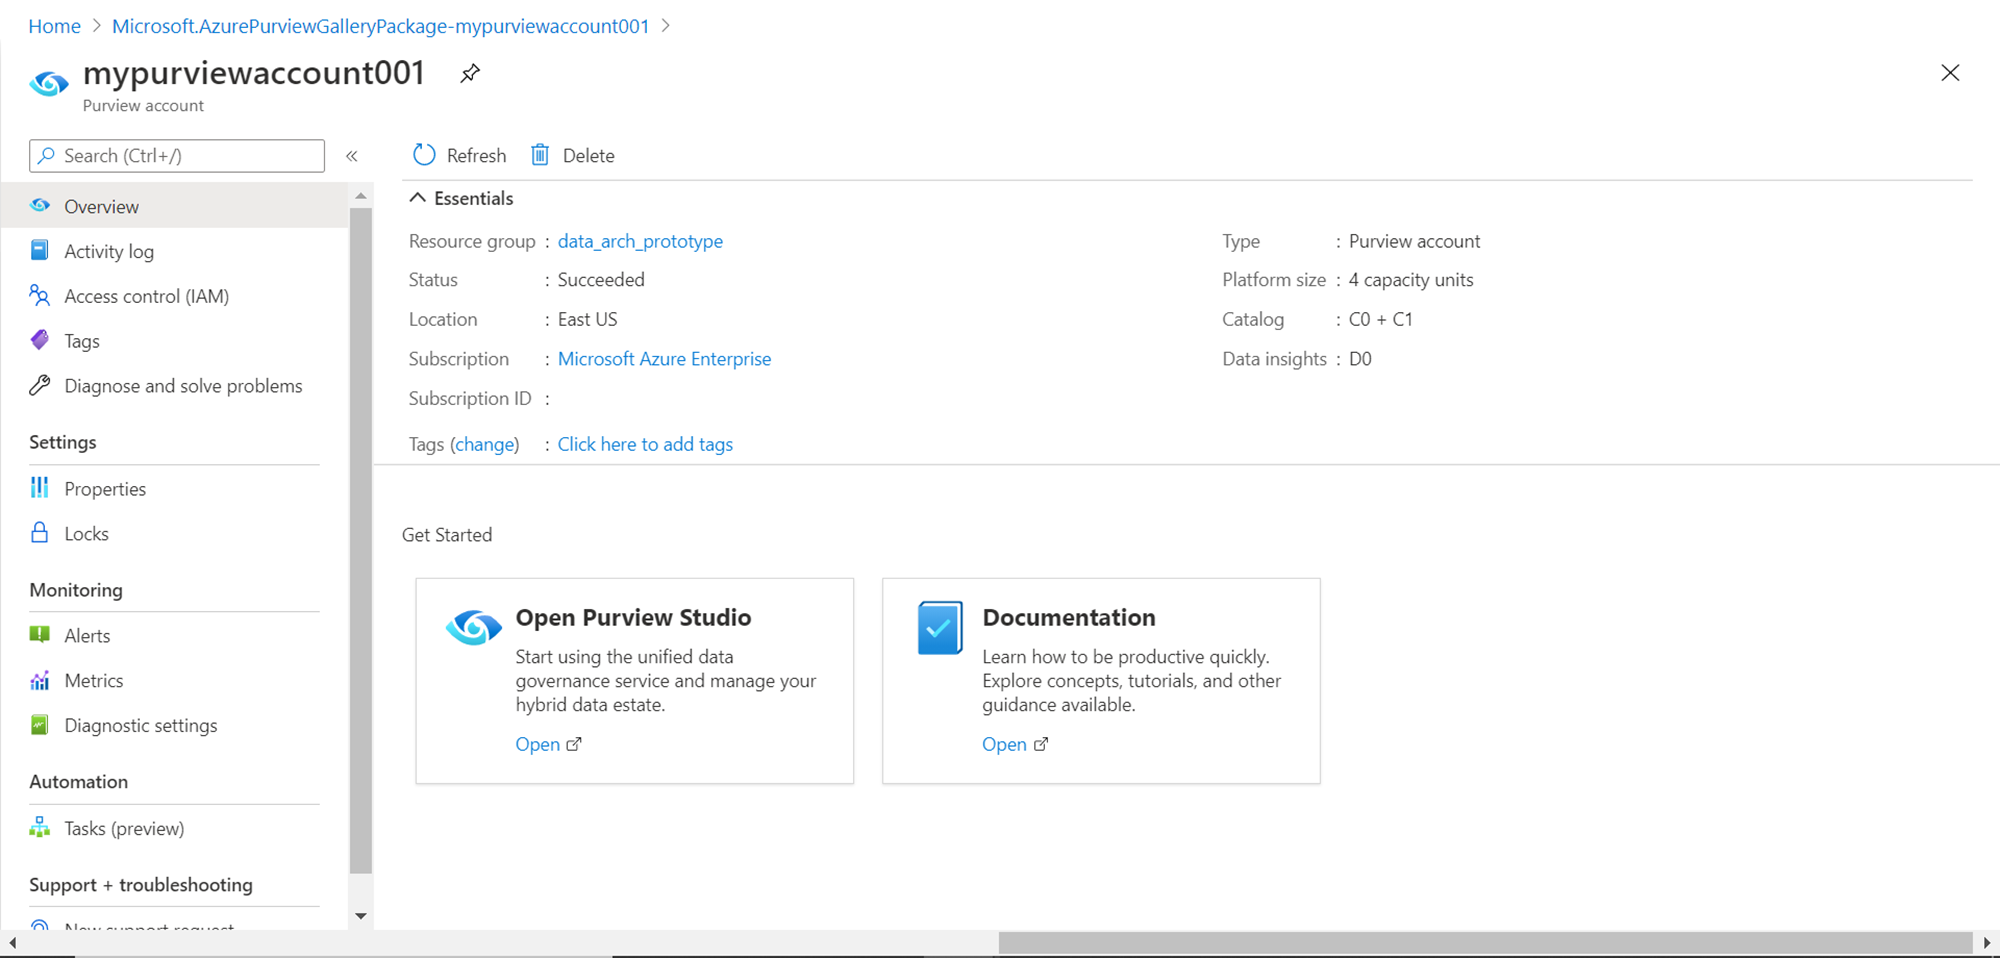The image size is (2000, 958).
Task: Pin the mypurviewaccount001 resource
Action: (470, 73)
